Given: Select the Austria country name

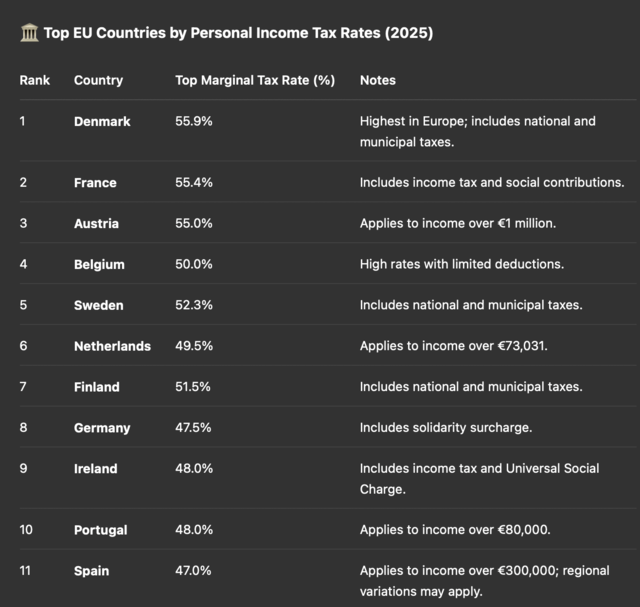Looking at the screenshot, I should point(96,223).
